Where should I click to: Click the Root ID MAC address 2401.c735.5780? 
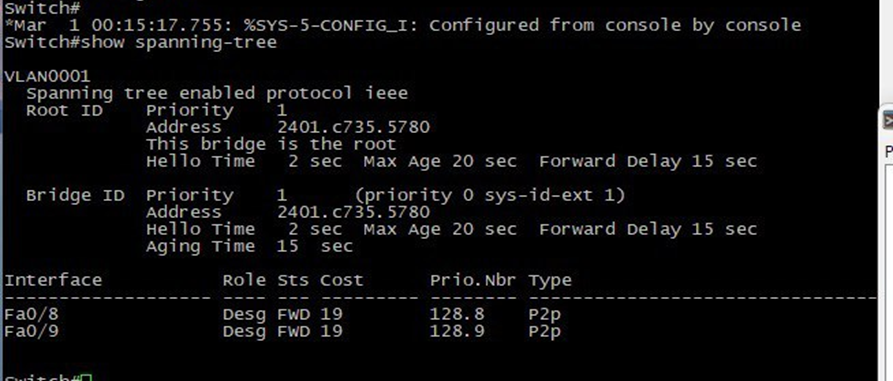point(353,127)
